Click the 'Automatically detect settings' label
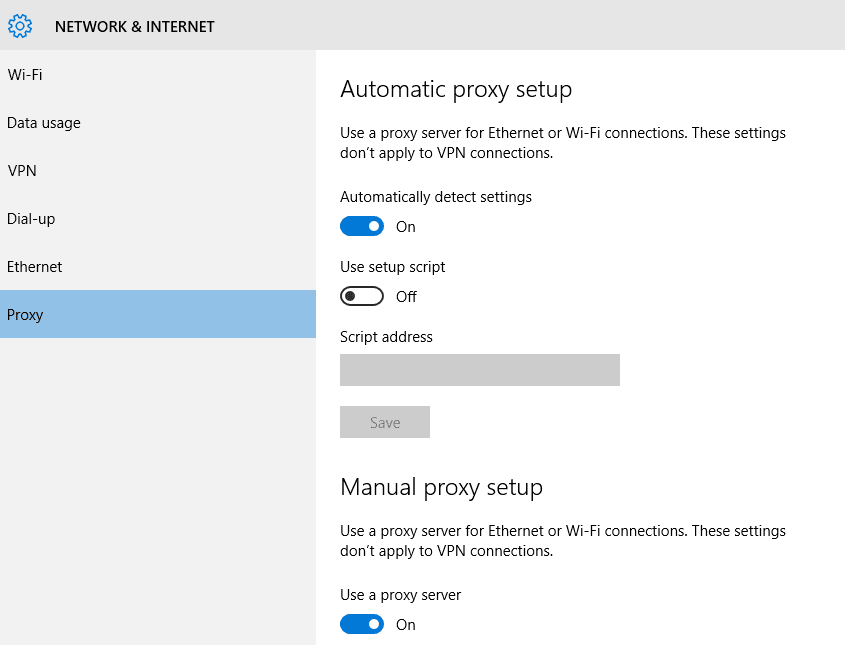The image size is (845, 645). 436,197
